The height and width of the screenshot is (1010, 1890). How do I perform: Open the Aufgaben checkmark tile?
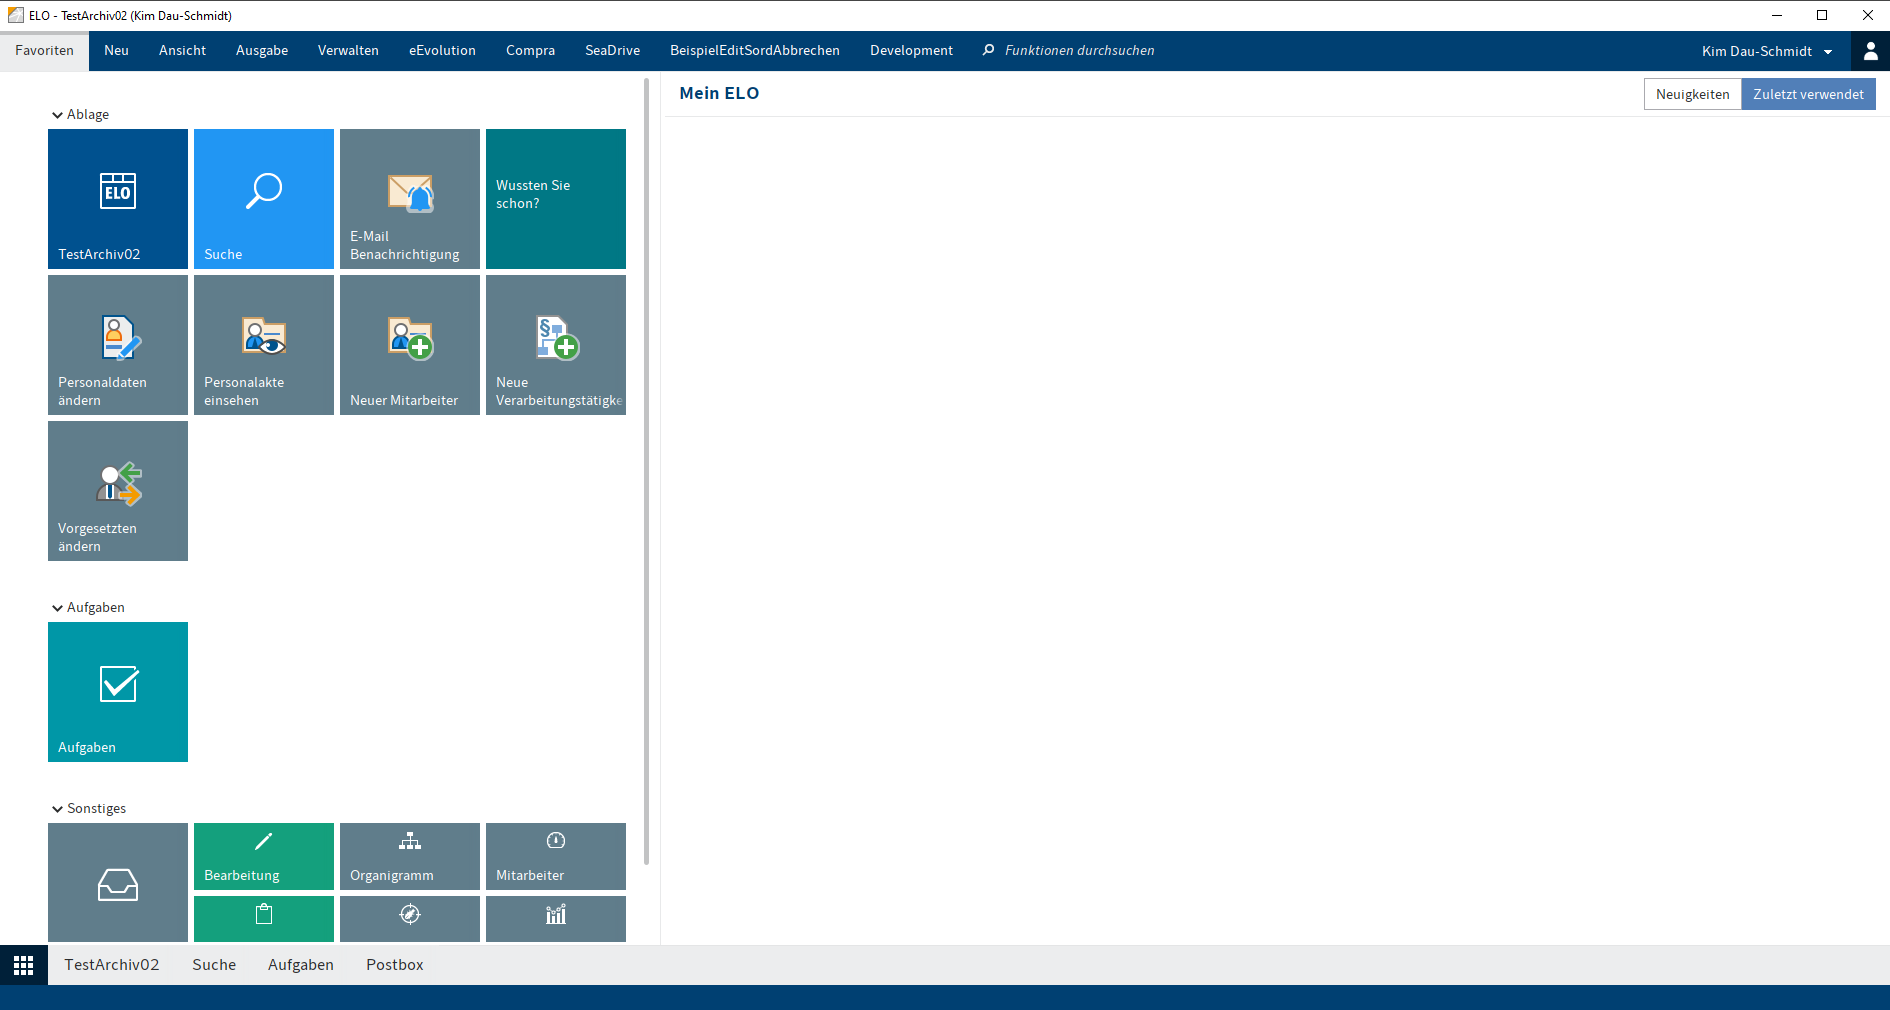point(118,692)
